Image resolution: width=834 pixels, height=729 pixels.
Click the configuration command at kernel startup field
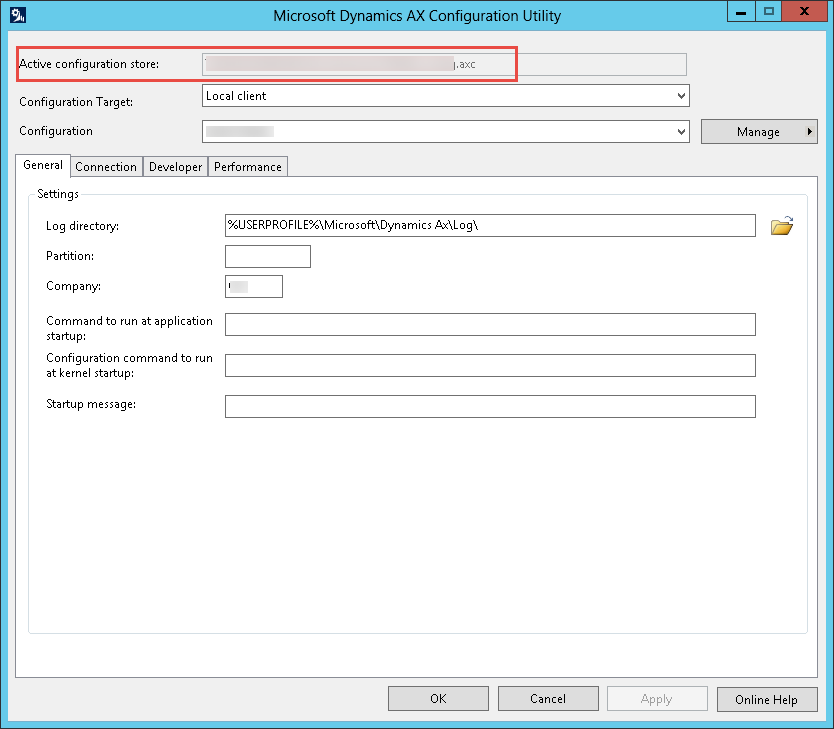[x=490, y=365]
